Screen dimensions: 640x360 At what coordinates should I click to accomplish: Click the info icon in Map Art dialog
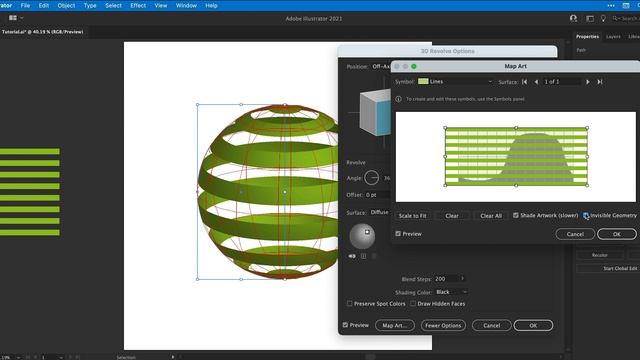click(x=398, y=99)
